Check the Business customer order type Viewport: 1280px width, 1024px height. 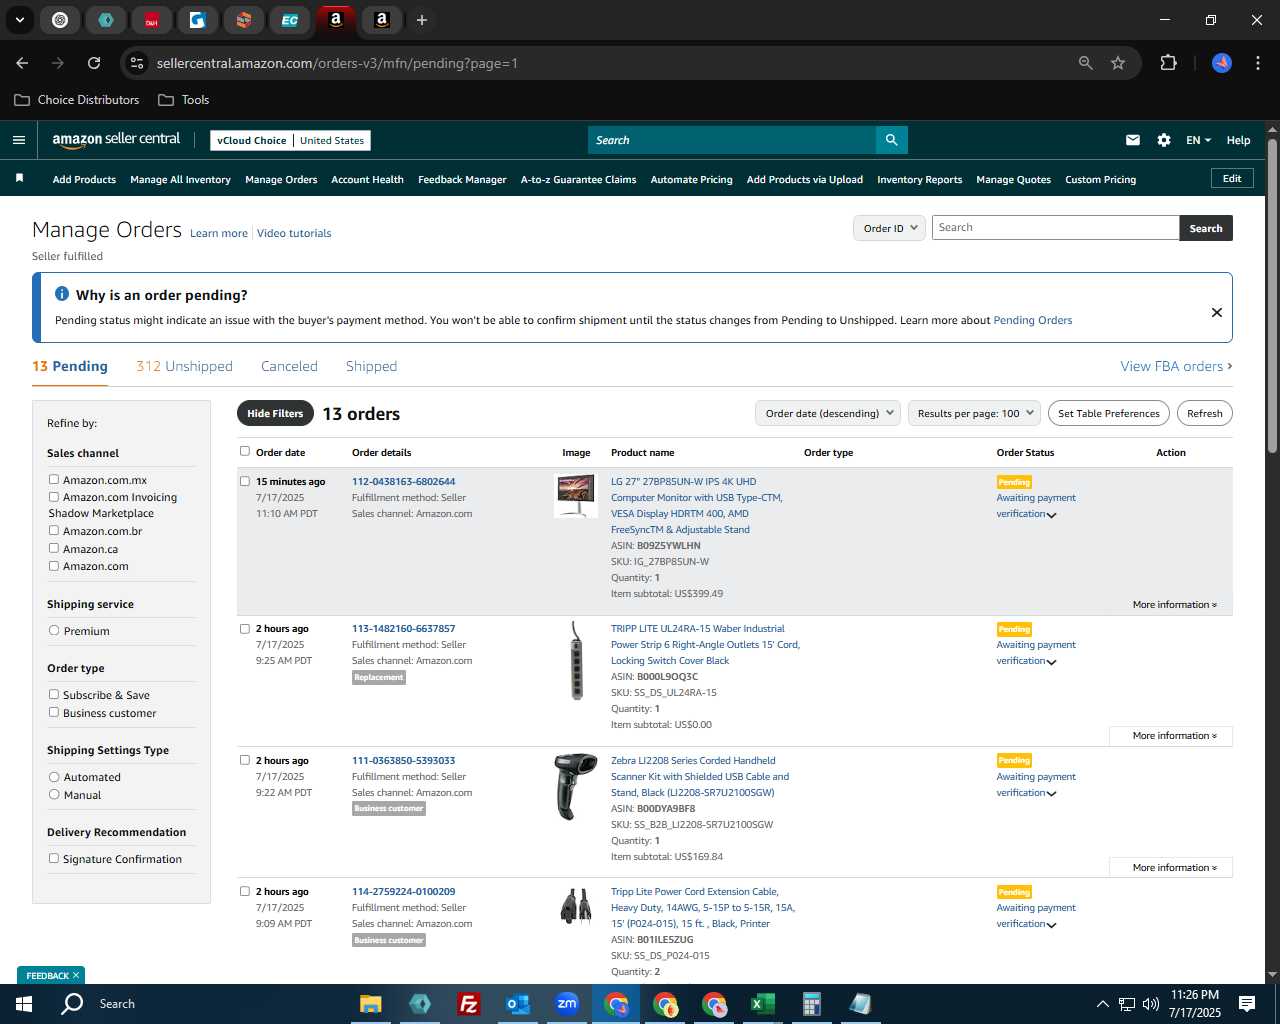pos(54,712)
